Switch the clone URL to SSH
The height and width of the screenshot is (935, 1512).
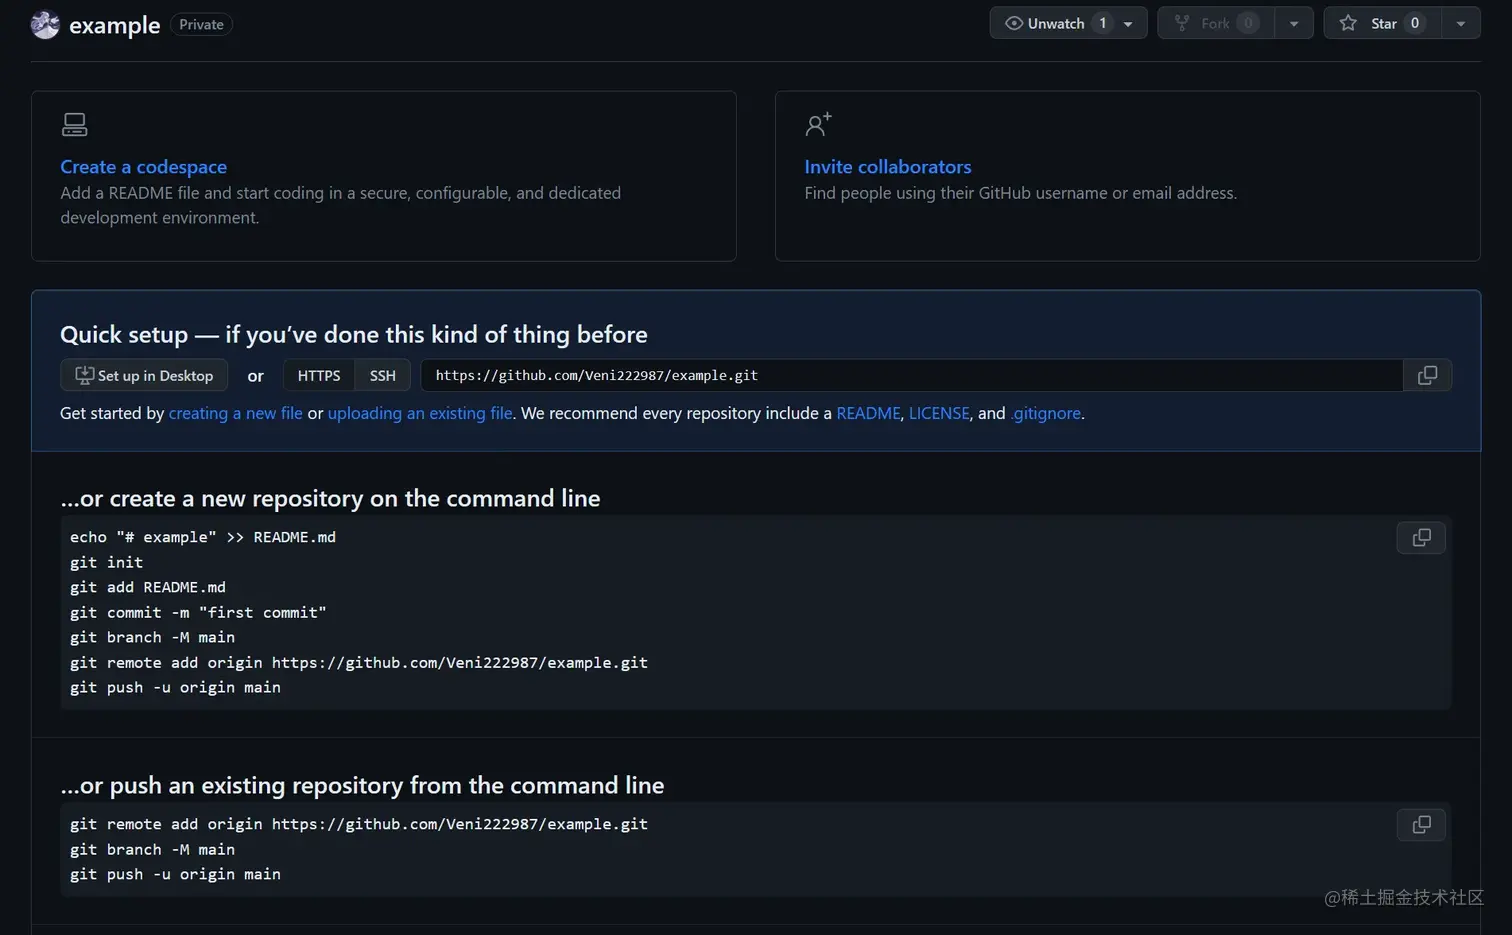[x=383, y=375]
